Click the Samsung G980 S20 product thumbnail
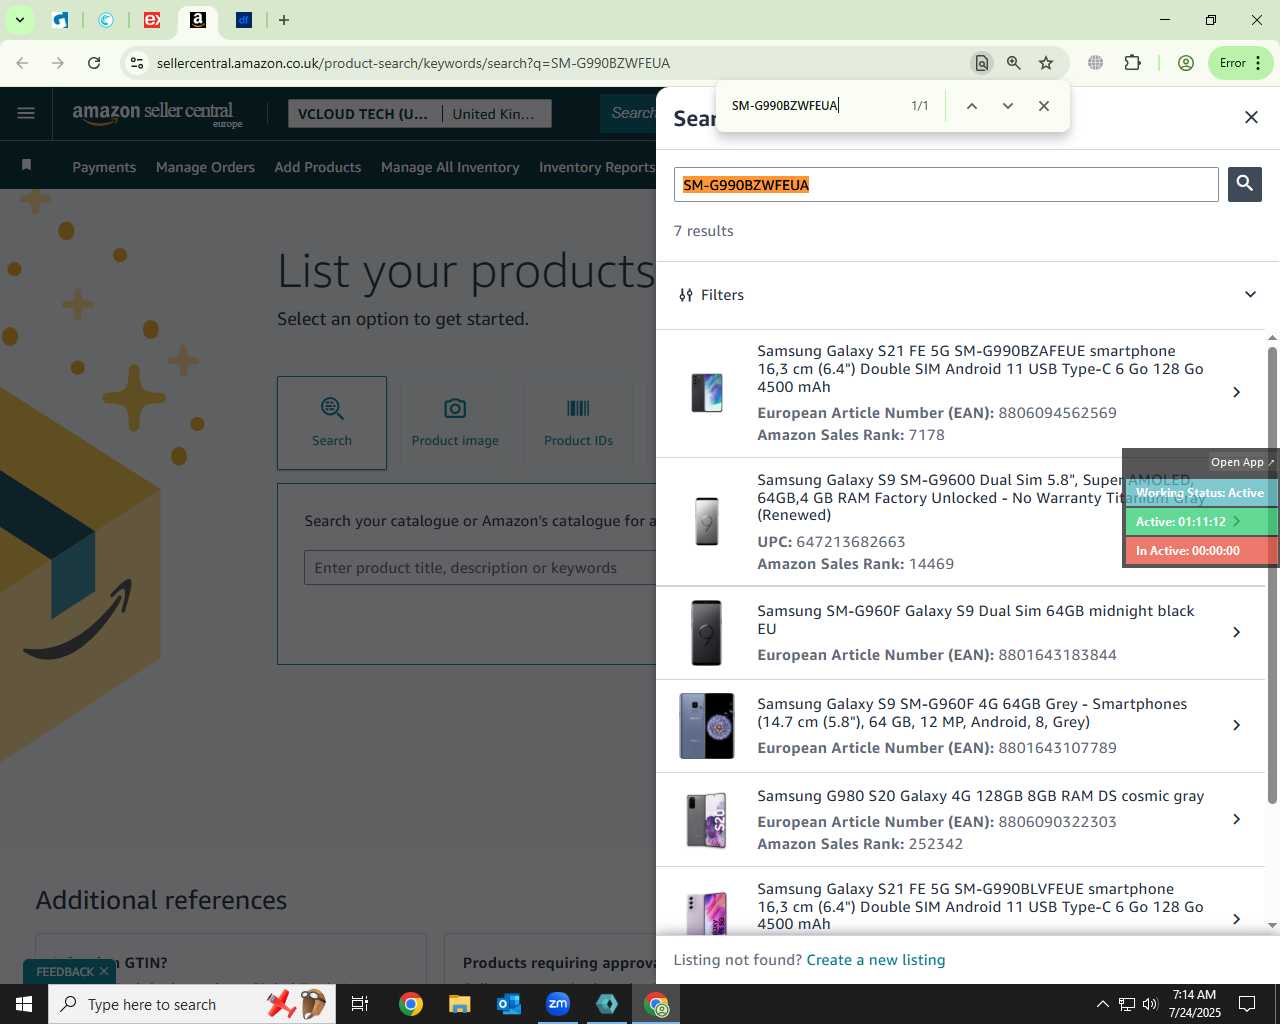This screenshot has width=1280, height=1024. click(x=706, y=819)
